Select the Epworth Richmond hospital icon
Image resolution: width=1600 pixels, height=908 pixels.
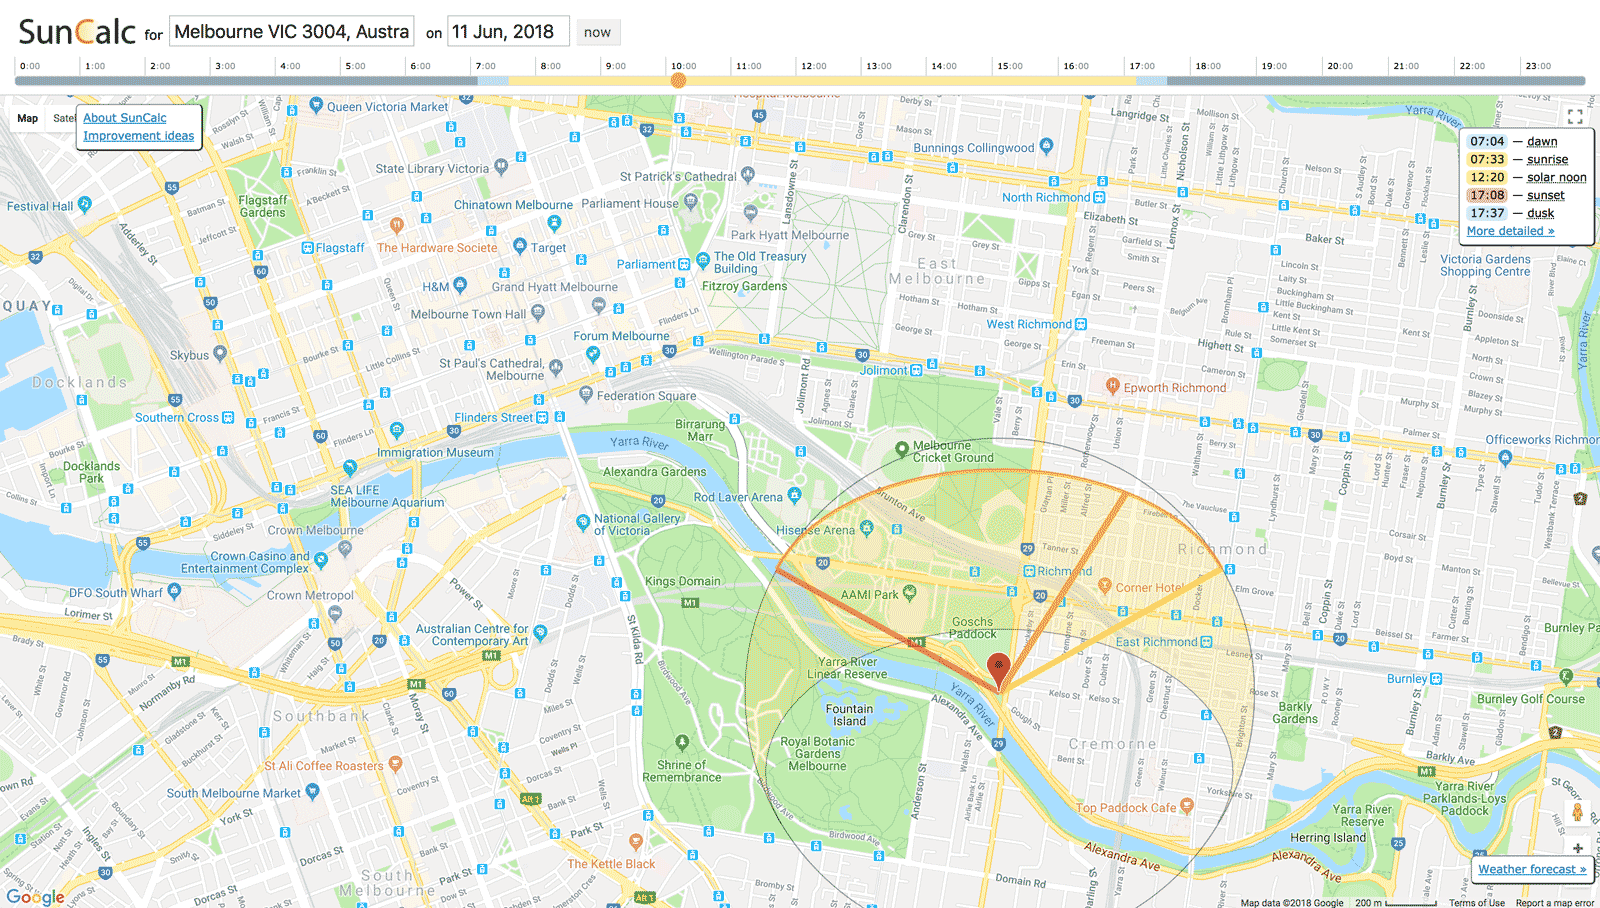click(x=1112, y=386)
